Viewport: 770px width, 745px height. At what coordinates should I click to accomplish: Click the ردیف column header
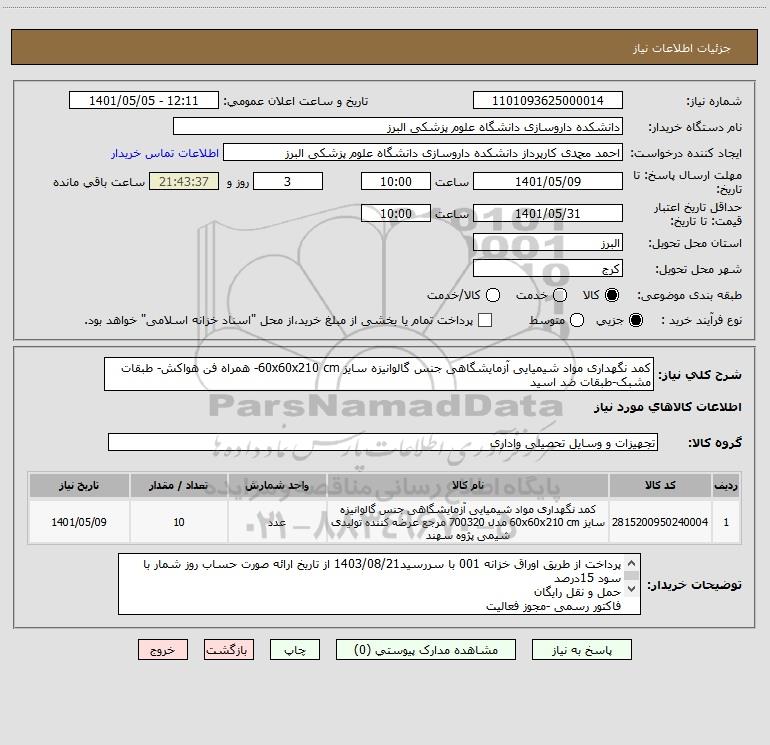coord(726,485)
